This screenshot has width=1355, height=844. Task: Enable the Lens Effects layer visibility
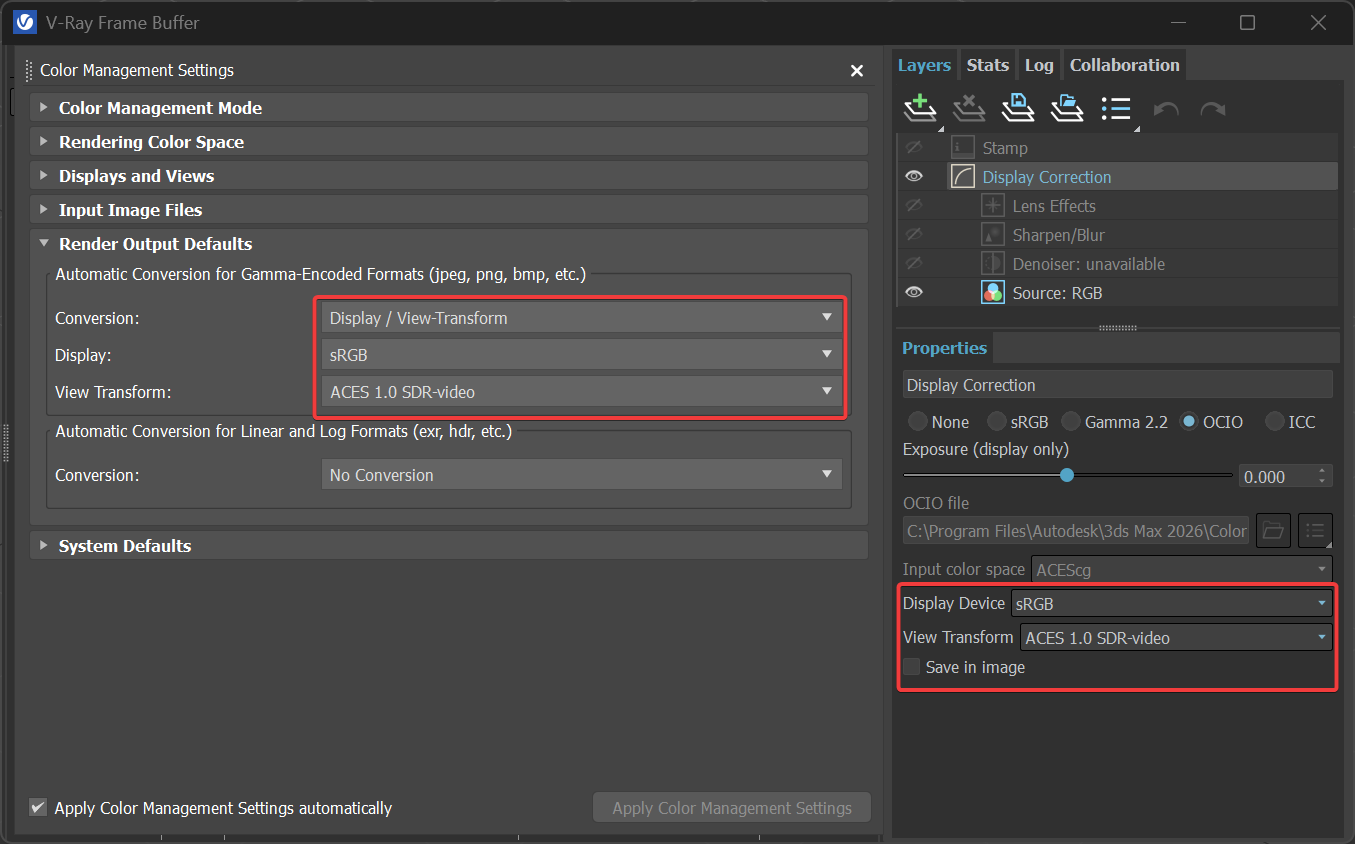click(x=913, y=206)
